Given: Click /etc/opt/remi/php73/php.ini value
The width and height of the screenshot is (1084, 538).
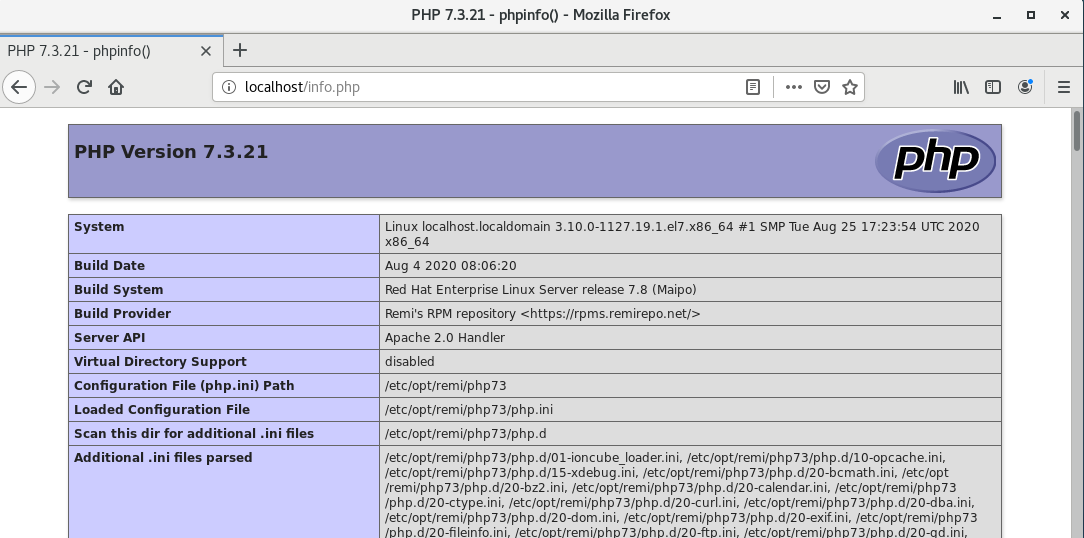Looking at the screenshot, I should pyautogui.click(x=469, y=410).
